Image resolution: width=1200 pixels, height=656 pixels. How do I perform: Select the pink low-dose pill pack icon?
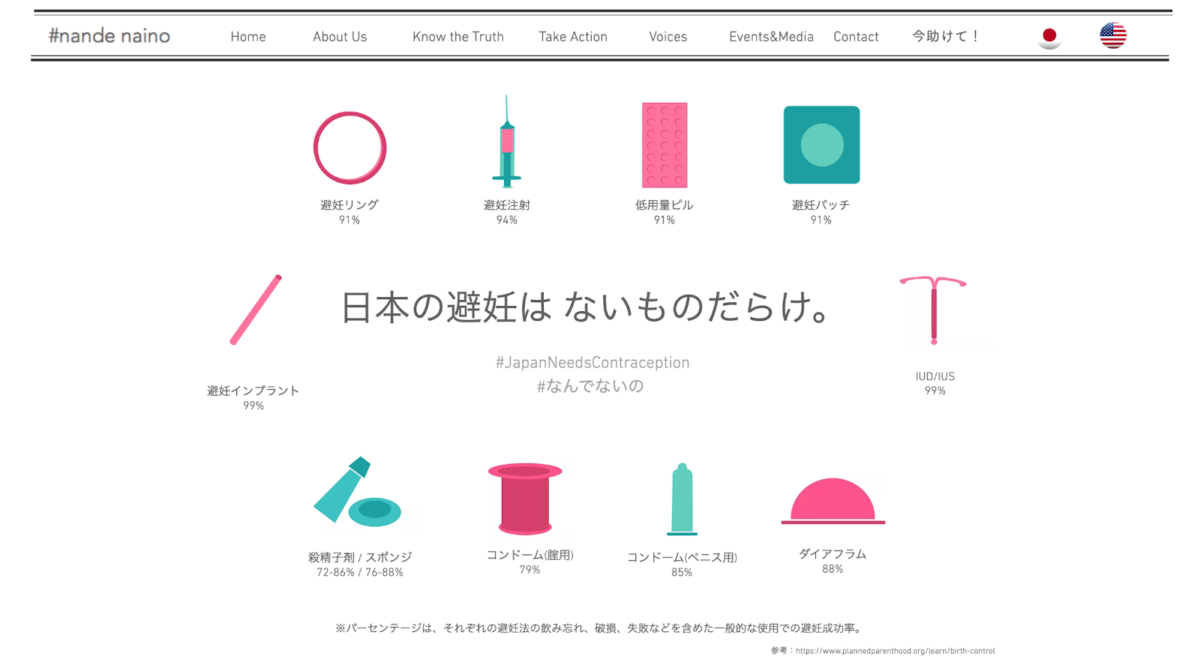point(664,146)
